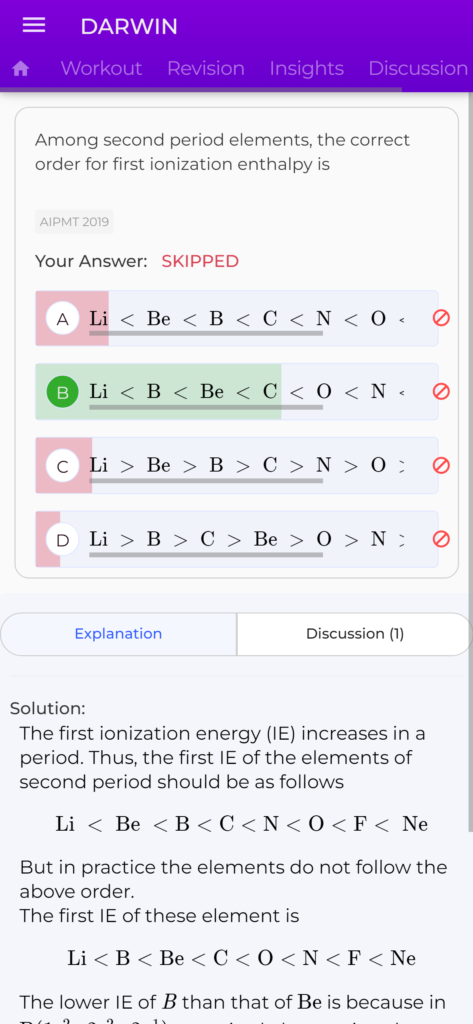Tap the home icon in navigation bar
Viewport: 473px width, 1024px height.
pos(21,69)
